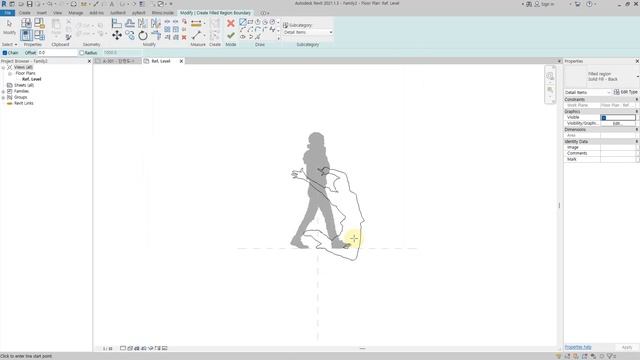Collapse the Constraints section

pos(637,100)
